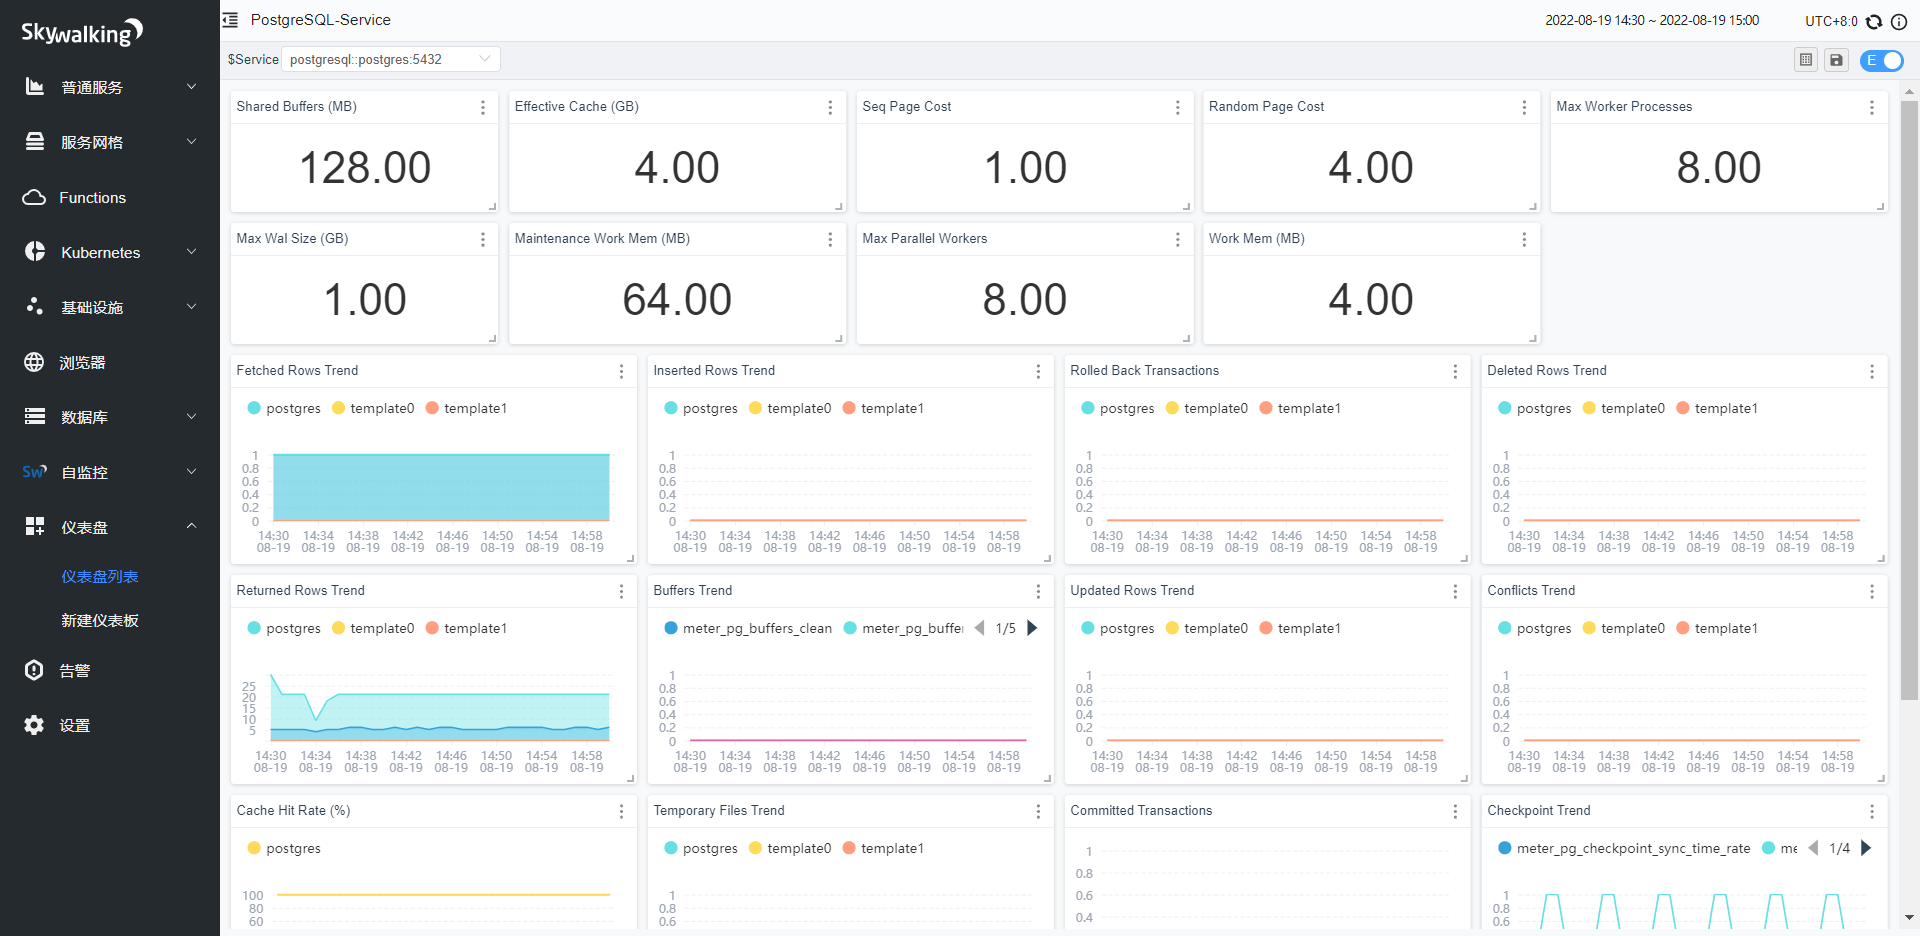The height and width of the screenshot is (936, 1920).
Task: Click the dashboard settings list icon
Action: point(1806,60)
